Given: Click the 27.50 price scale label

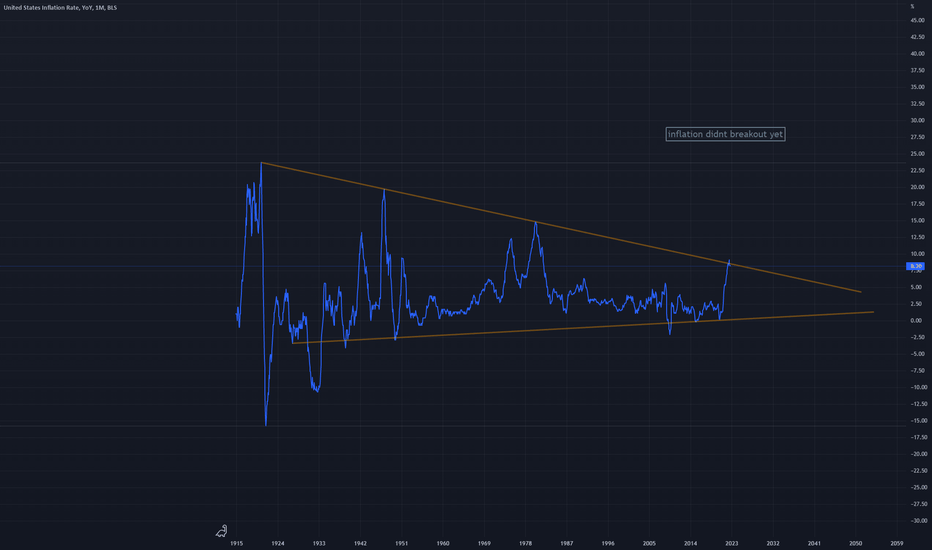Looking at the screenshot, I should pos(917,137).
